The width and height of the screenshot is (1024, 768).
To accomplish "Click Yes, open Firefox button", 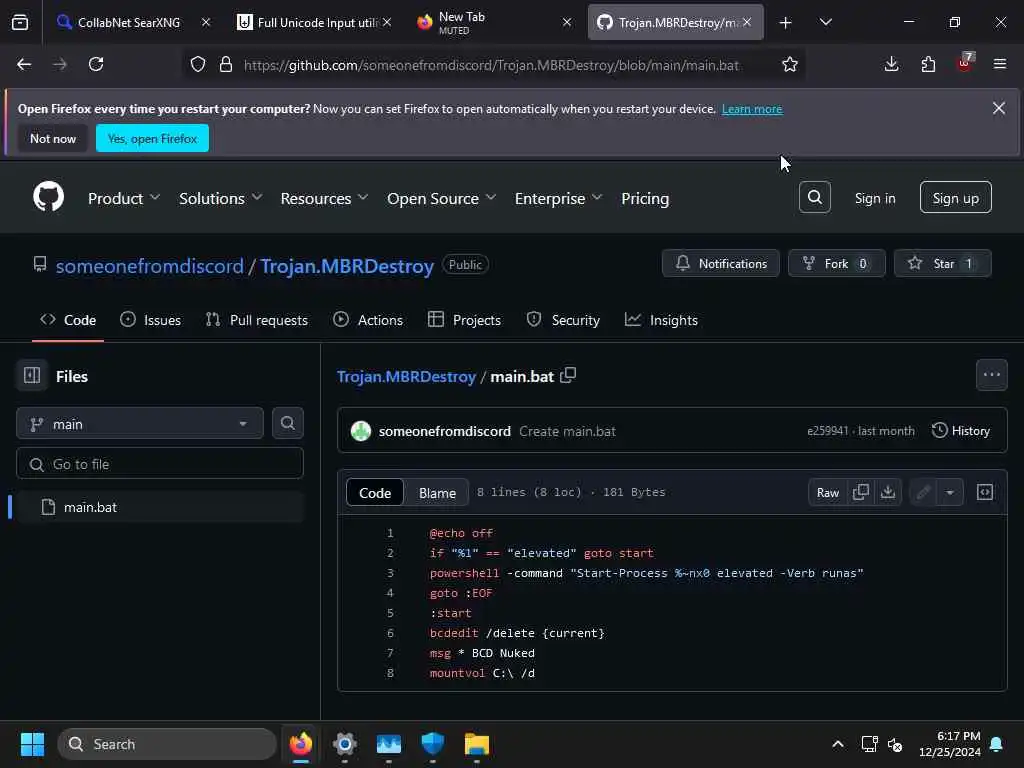I will coord(152,138).
